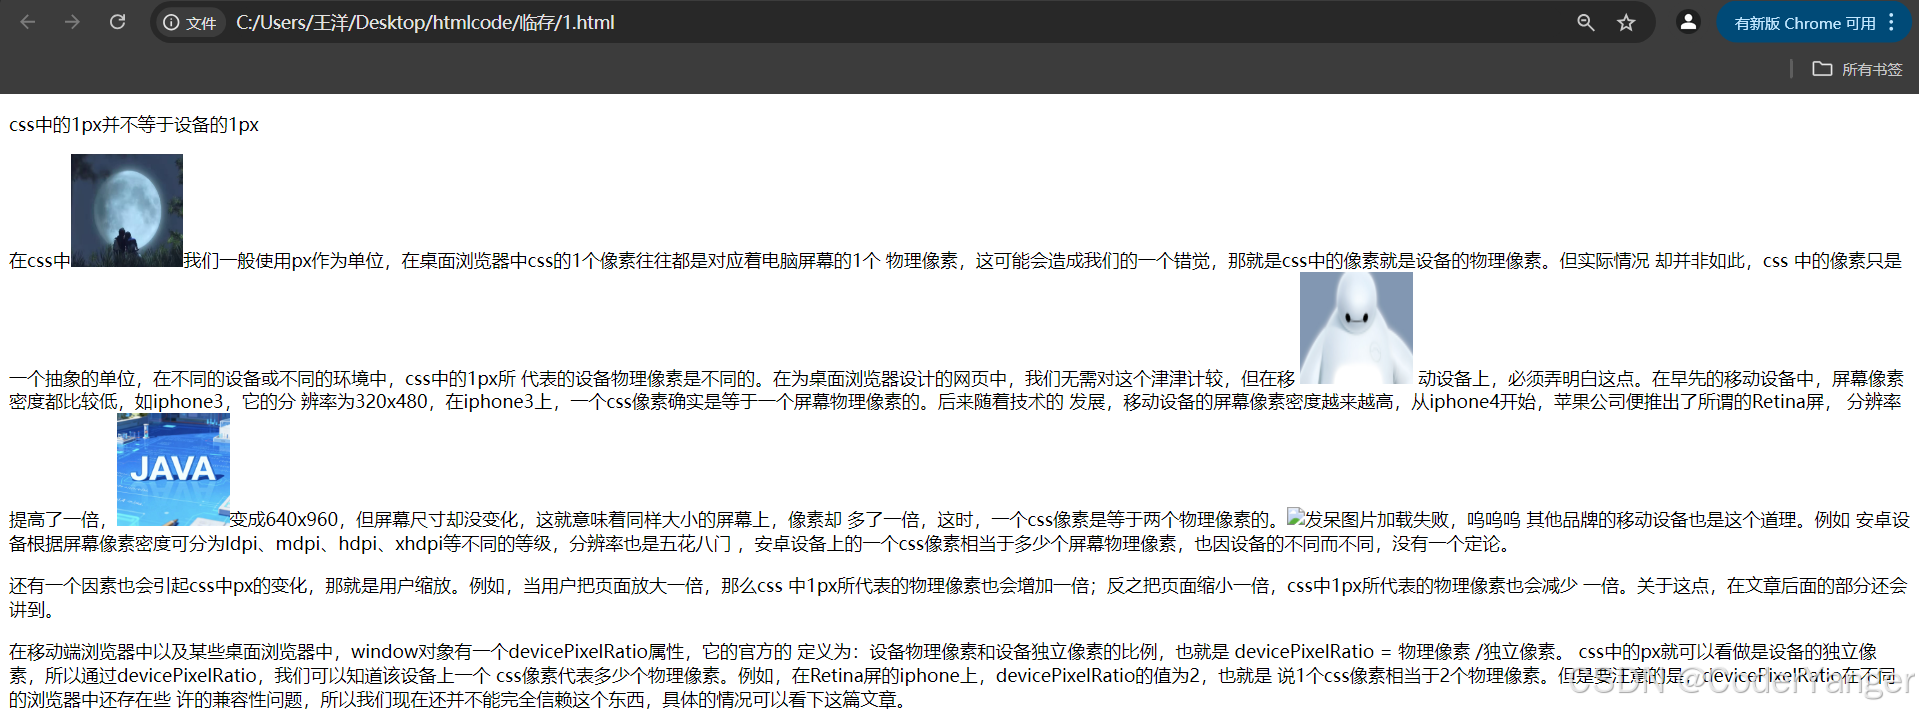The height and width of the screenshot is (712, 1919).
Task: Open the zoom magnifier icon in address bar
Action: (x=1585, y=22)
